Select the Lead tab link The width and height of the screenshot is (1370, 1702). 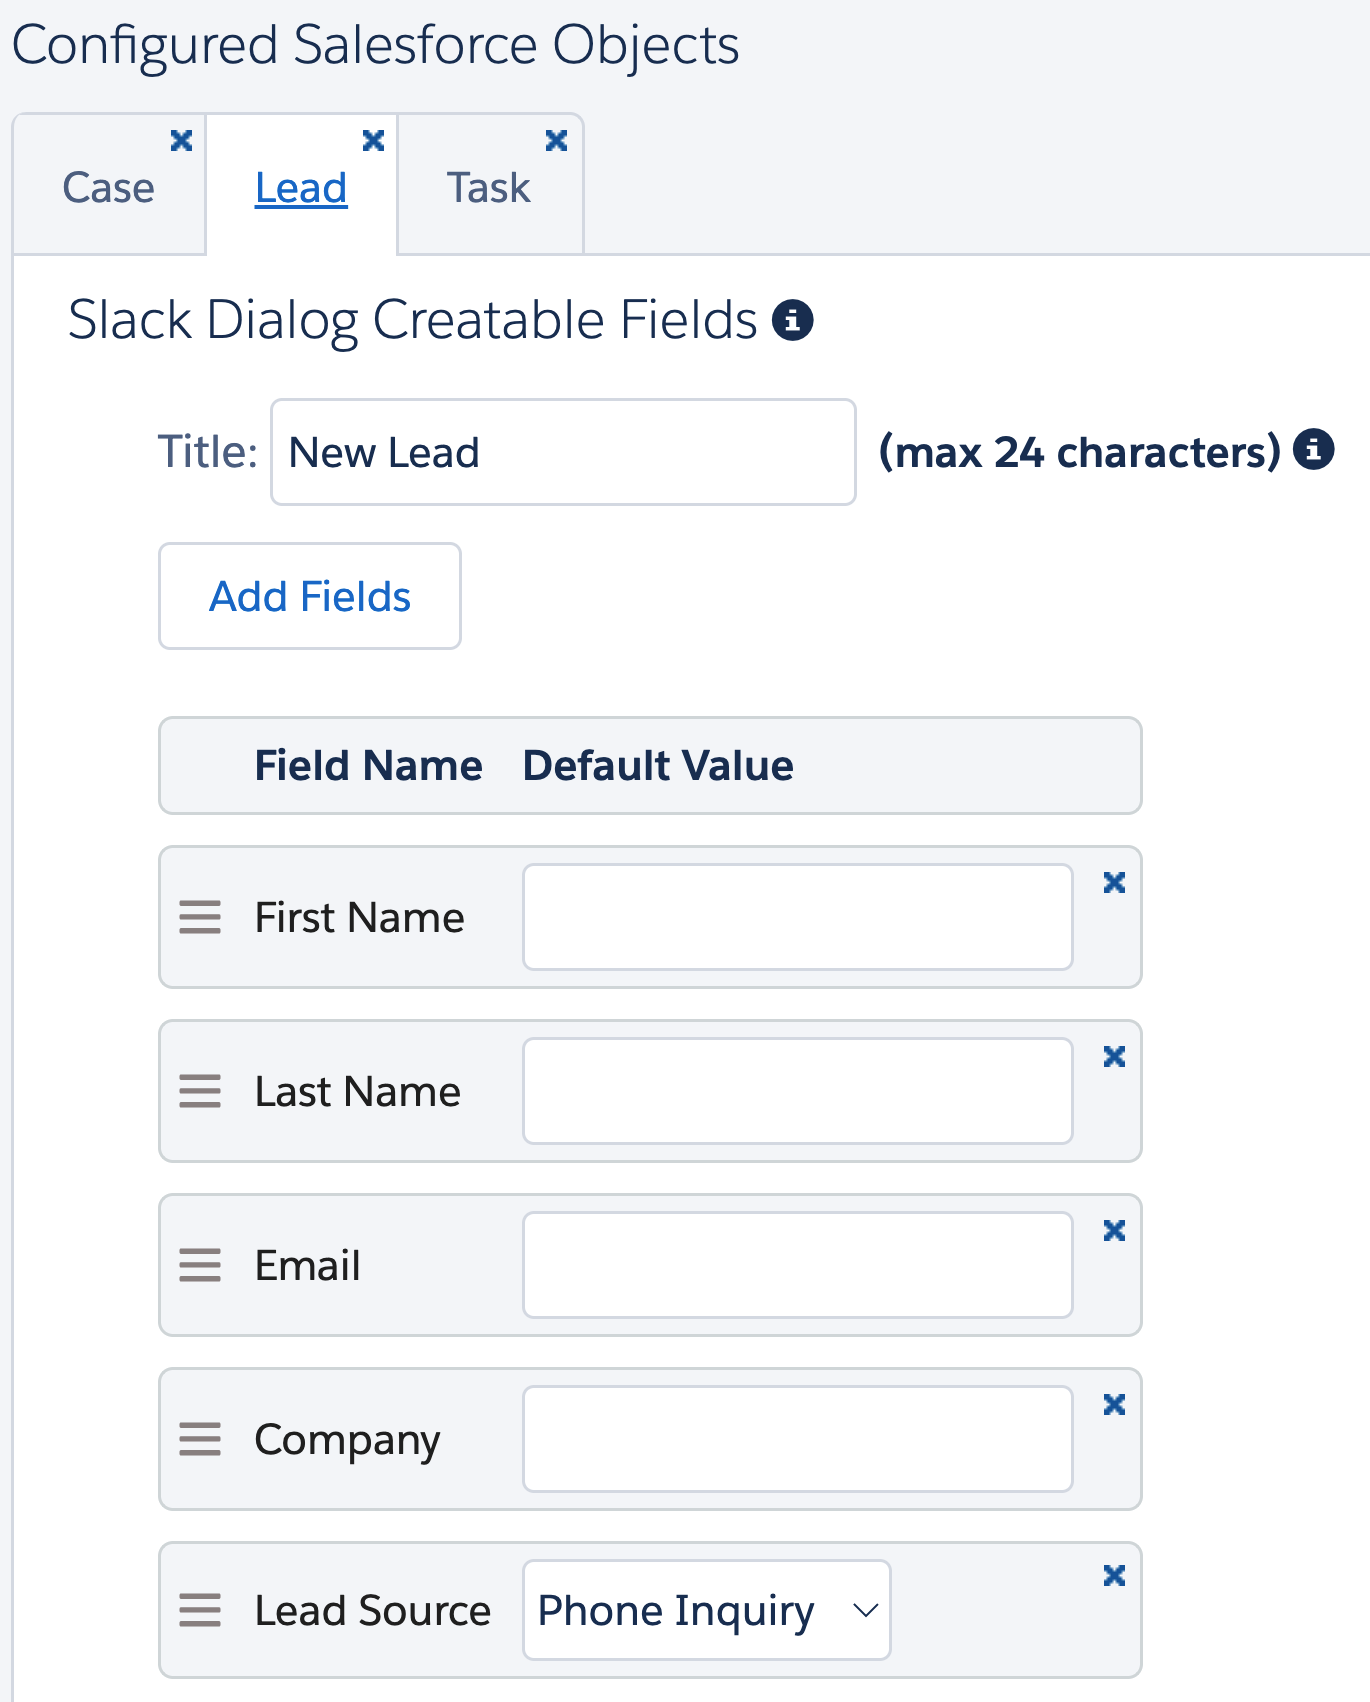(x=301, y=188)
